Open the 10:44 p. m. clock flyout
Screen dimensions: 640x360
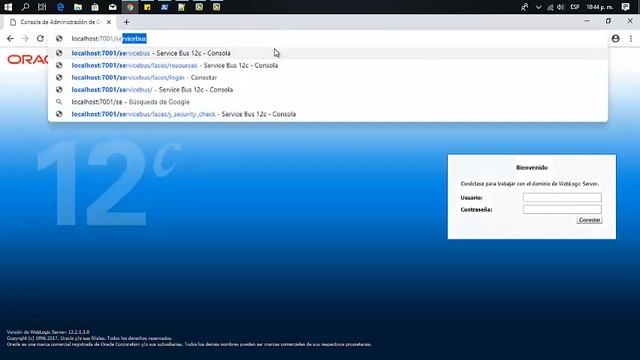click(x=600, y=7)
